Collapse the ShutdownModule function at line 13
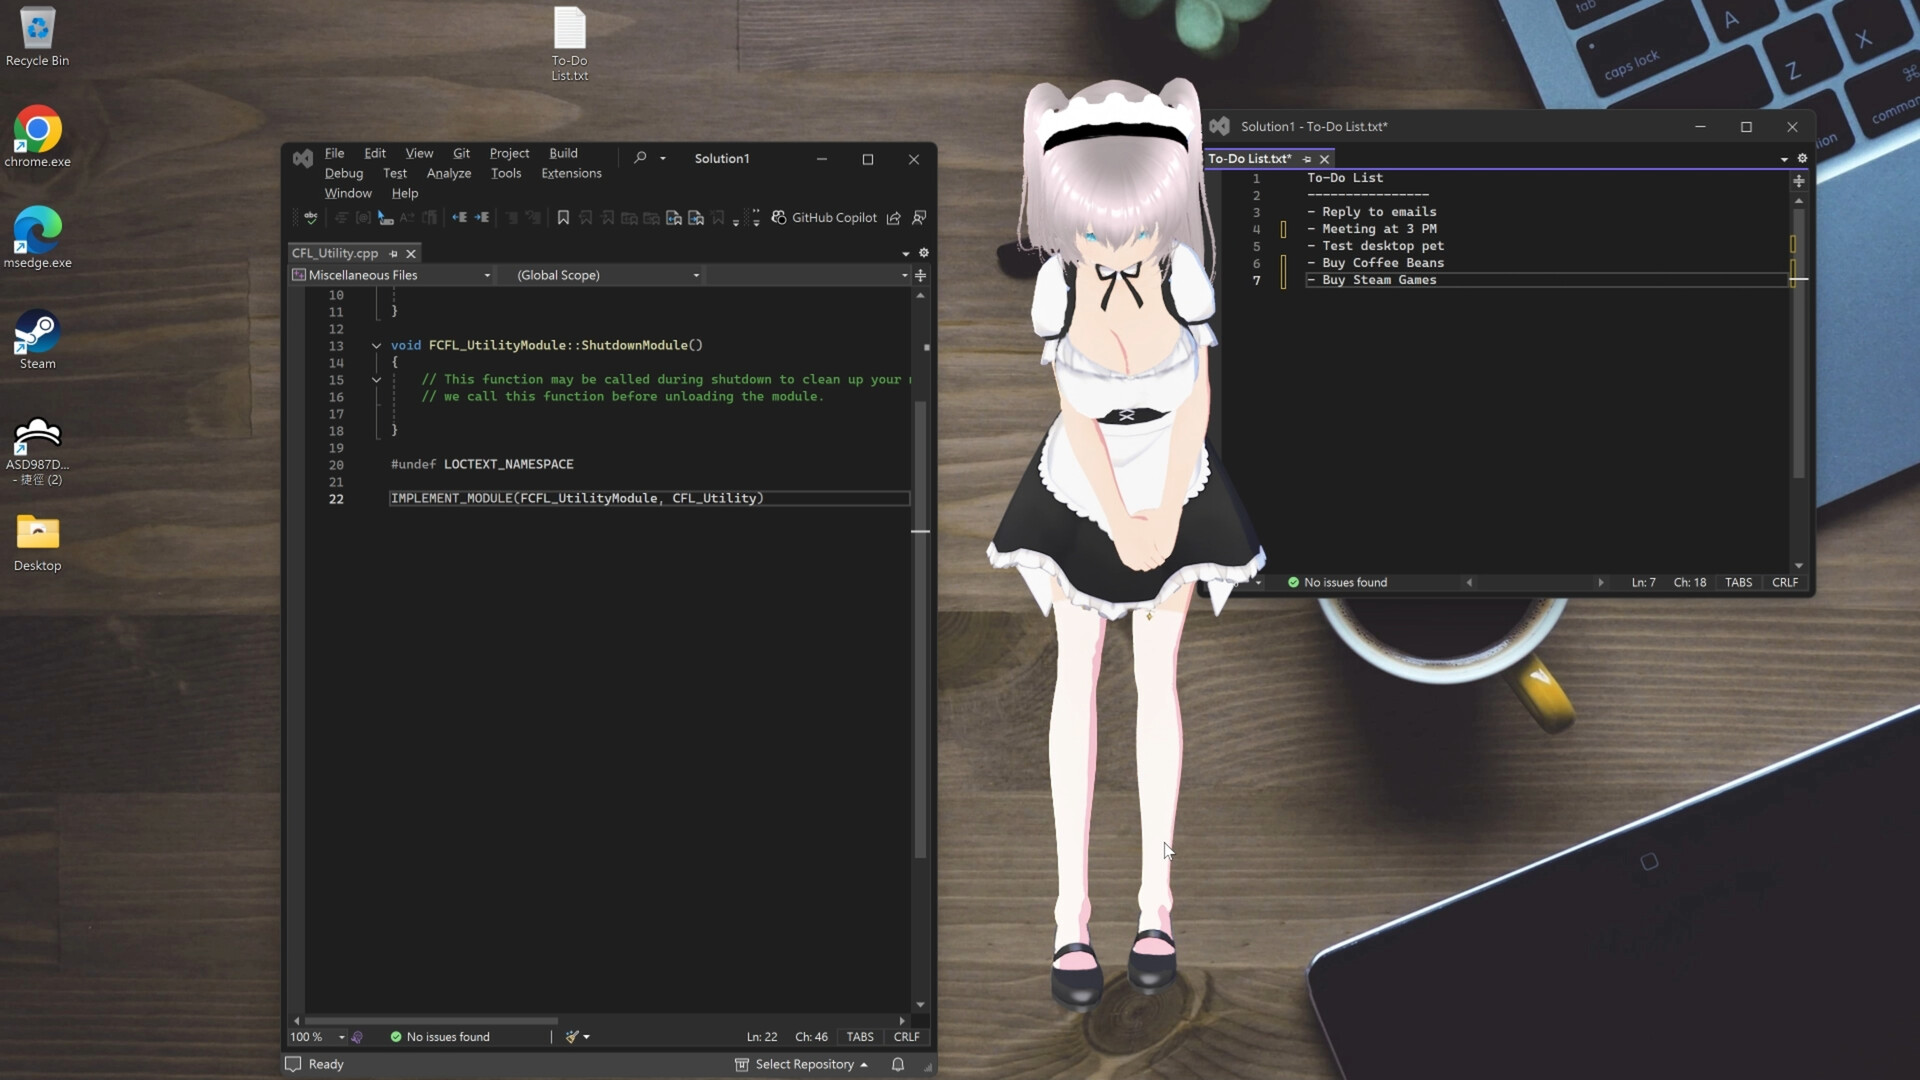The height and width of the screenshot is (1080, 1920). tap(376, 346)
